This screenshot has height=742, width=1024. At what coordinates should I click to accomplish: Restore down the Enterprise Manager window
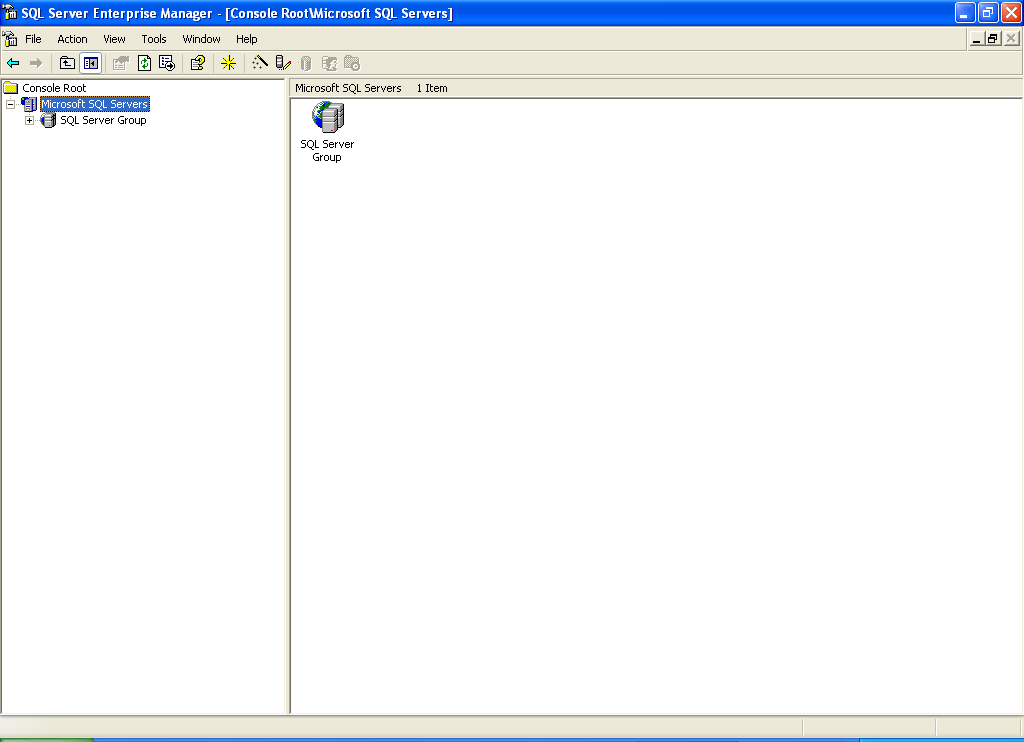988,12
